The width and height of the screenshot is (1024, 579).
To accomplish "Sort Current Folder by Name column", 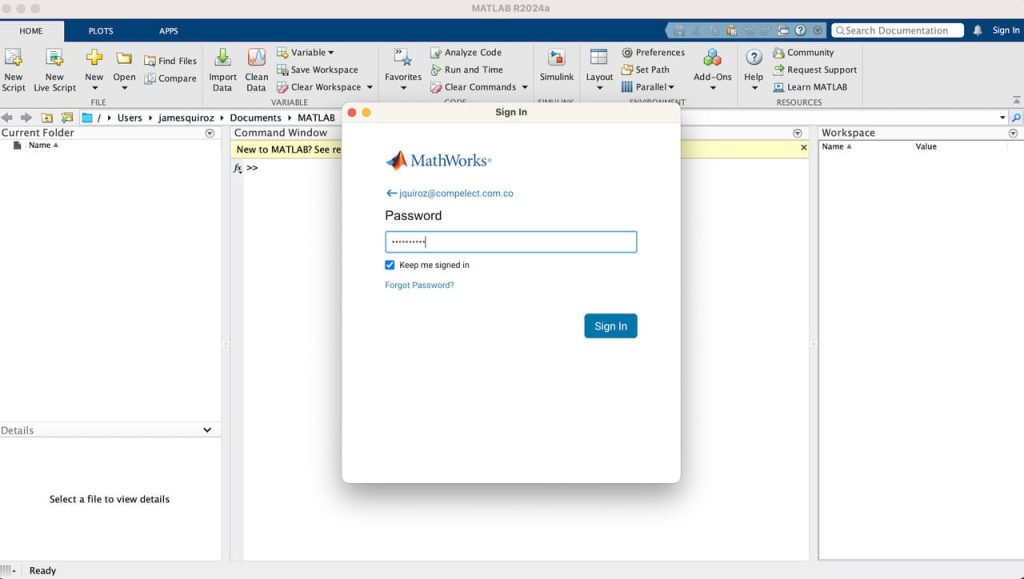I will click(x=43, y=146).
